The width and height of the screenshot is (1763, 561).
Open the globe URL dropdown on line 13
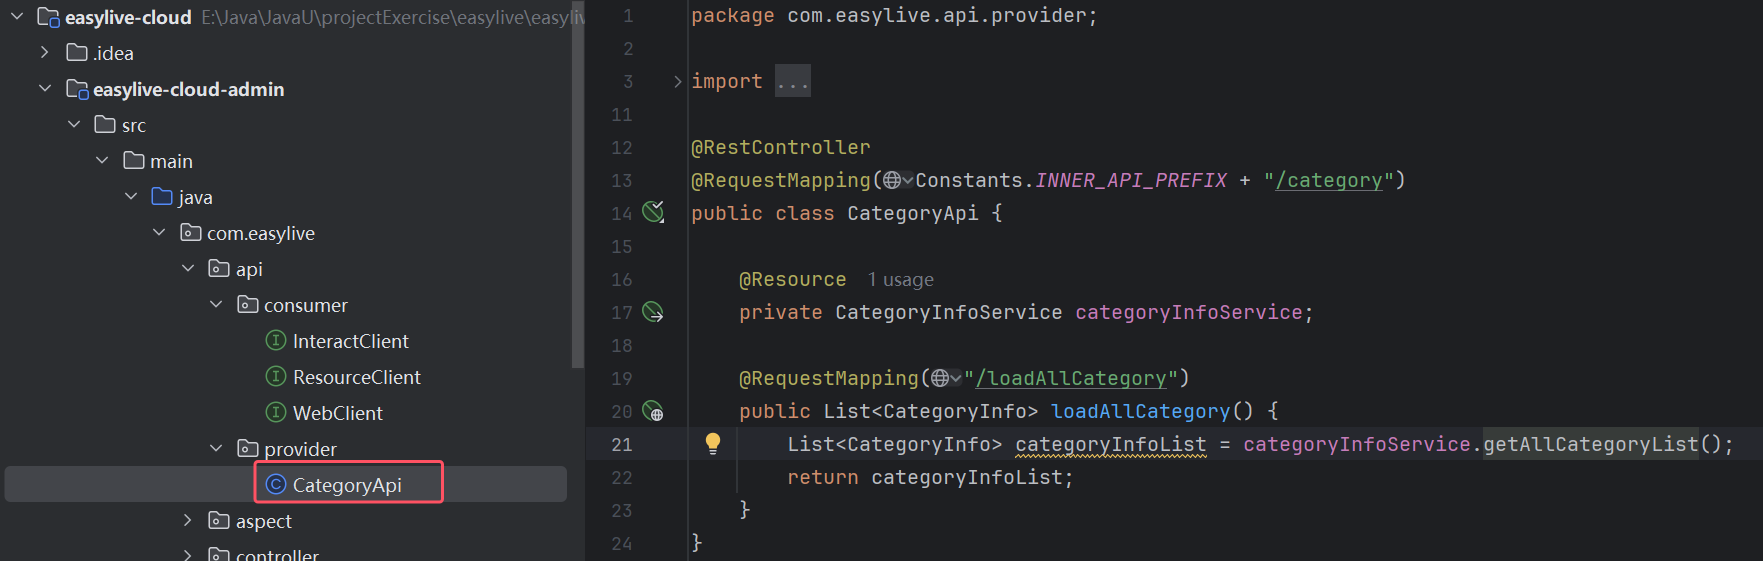point(898,180)
